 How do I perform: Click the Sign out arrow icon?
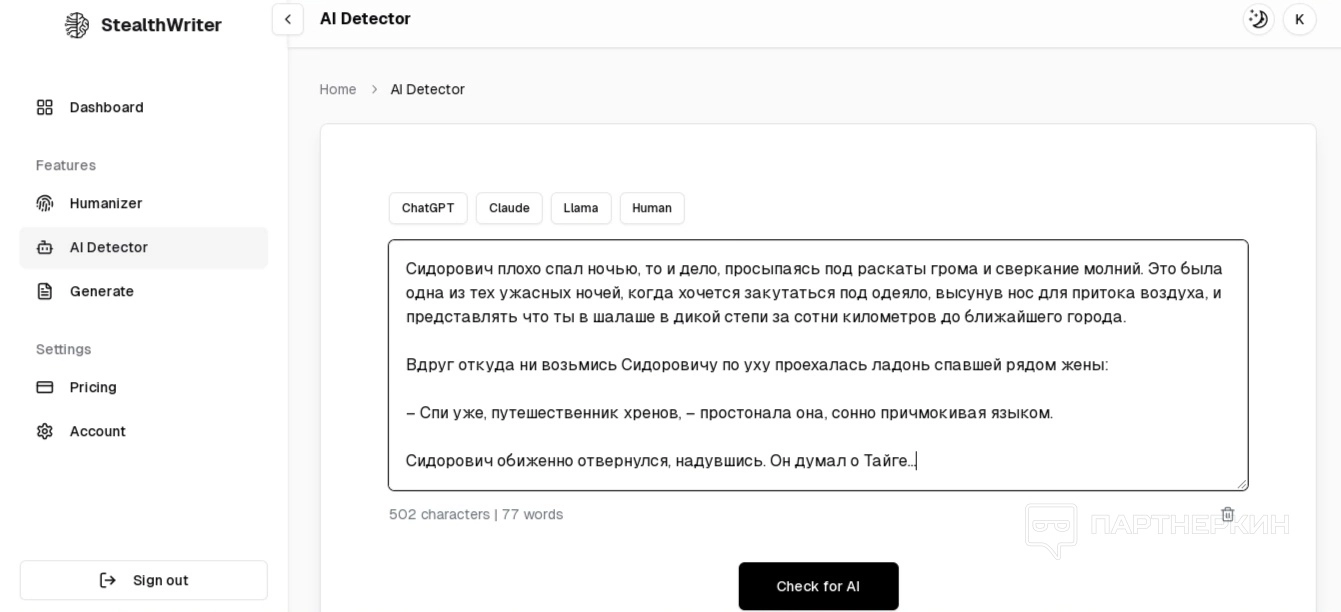[x=108, y=580]
